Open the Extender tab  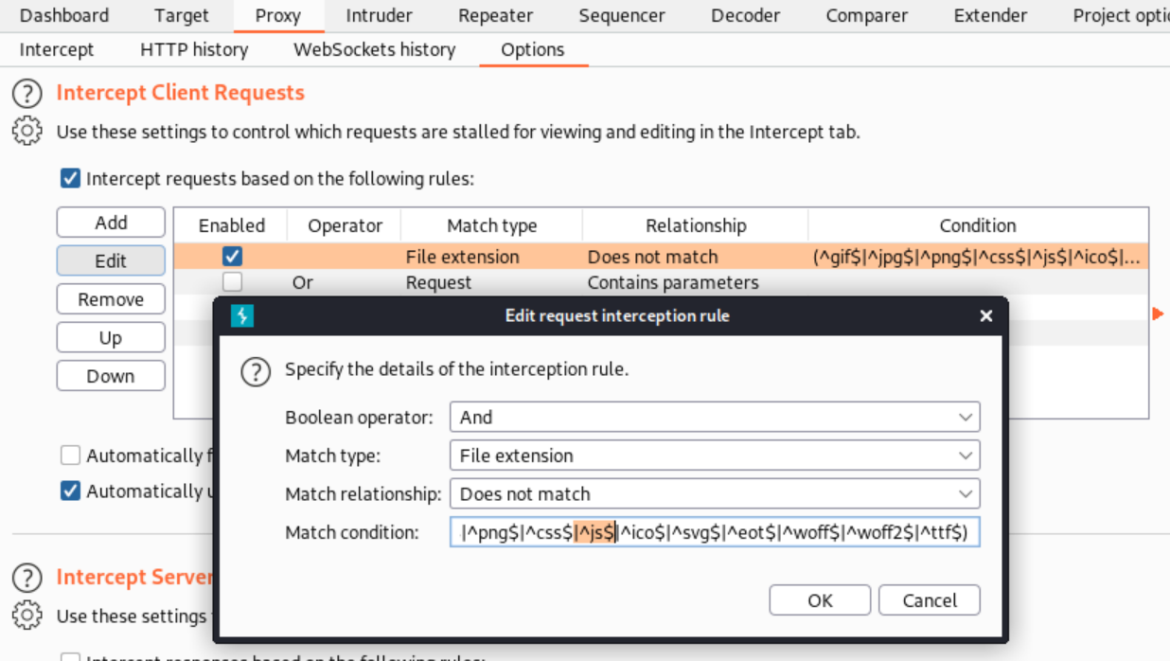point(990,16)
